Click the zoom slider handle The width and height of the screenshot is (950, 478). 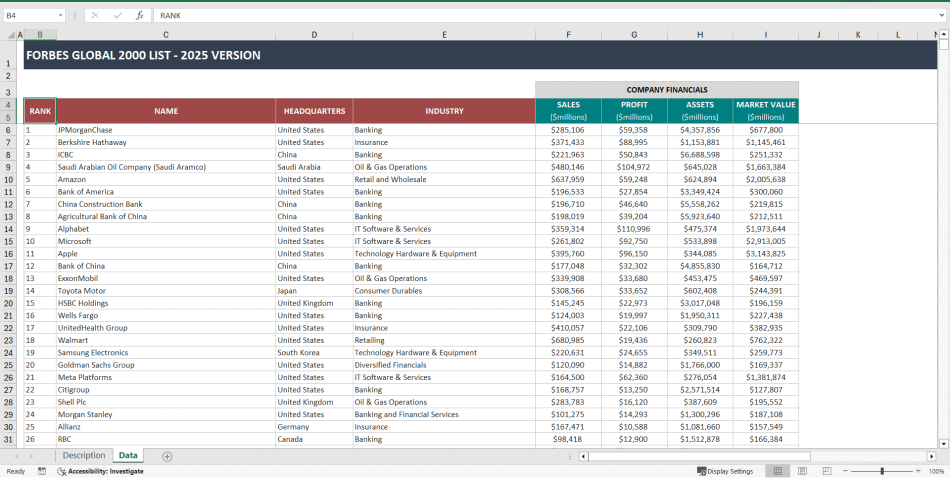882,471
